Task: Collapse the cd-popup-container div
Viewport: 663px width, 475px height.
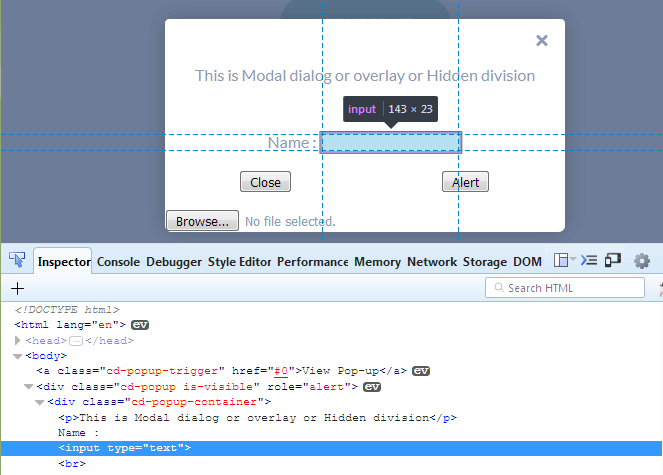Action: coord(39,402)
